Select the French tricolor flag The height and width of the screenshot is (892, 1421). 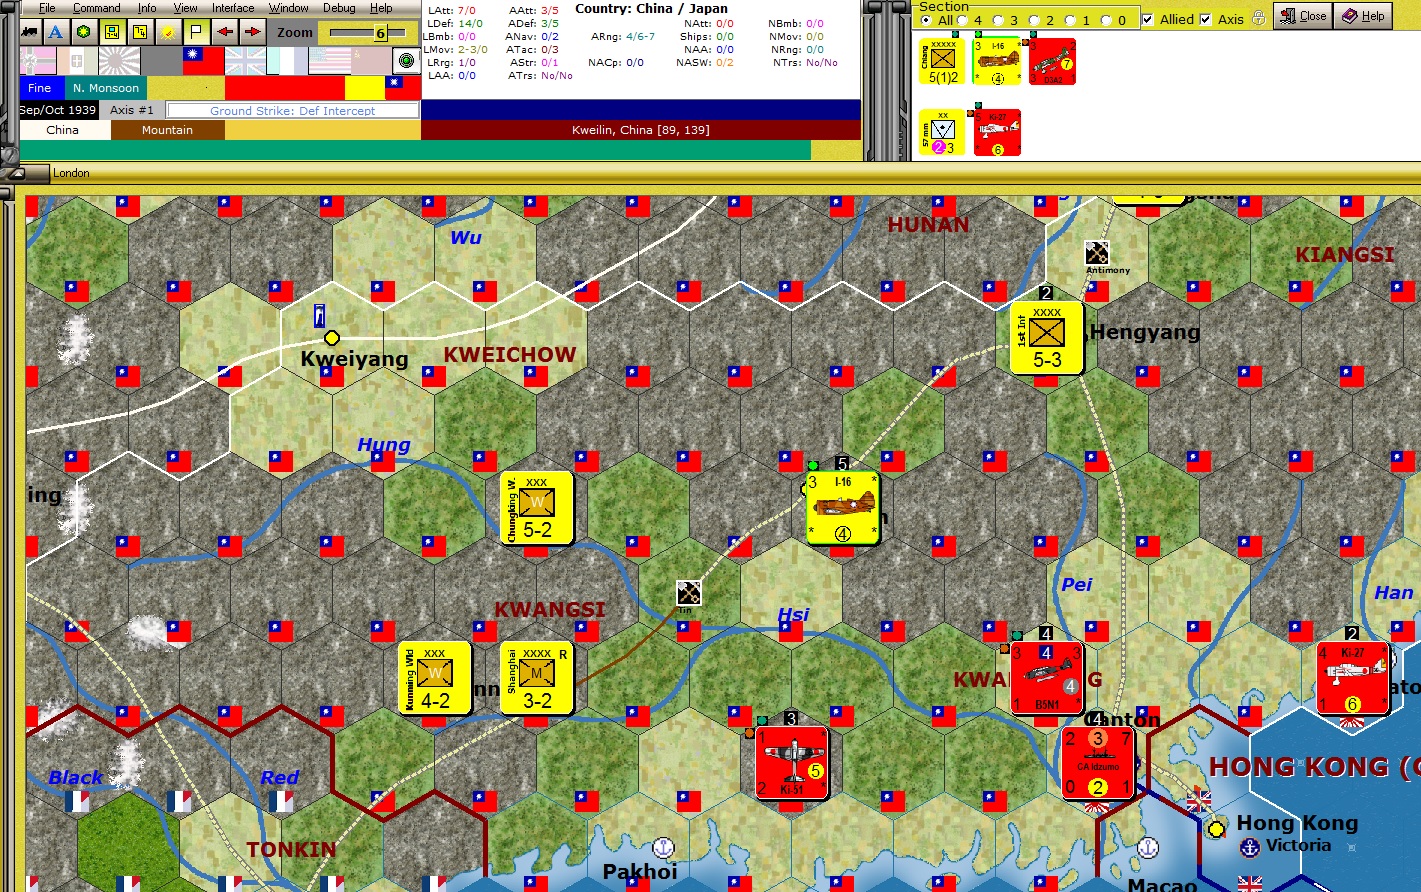click(x=286, y=61)
